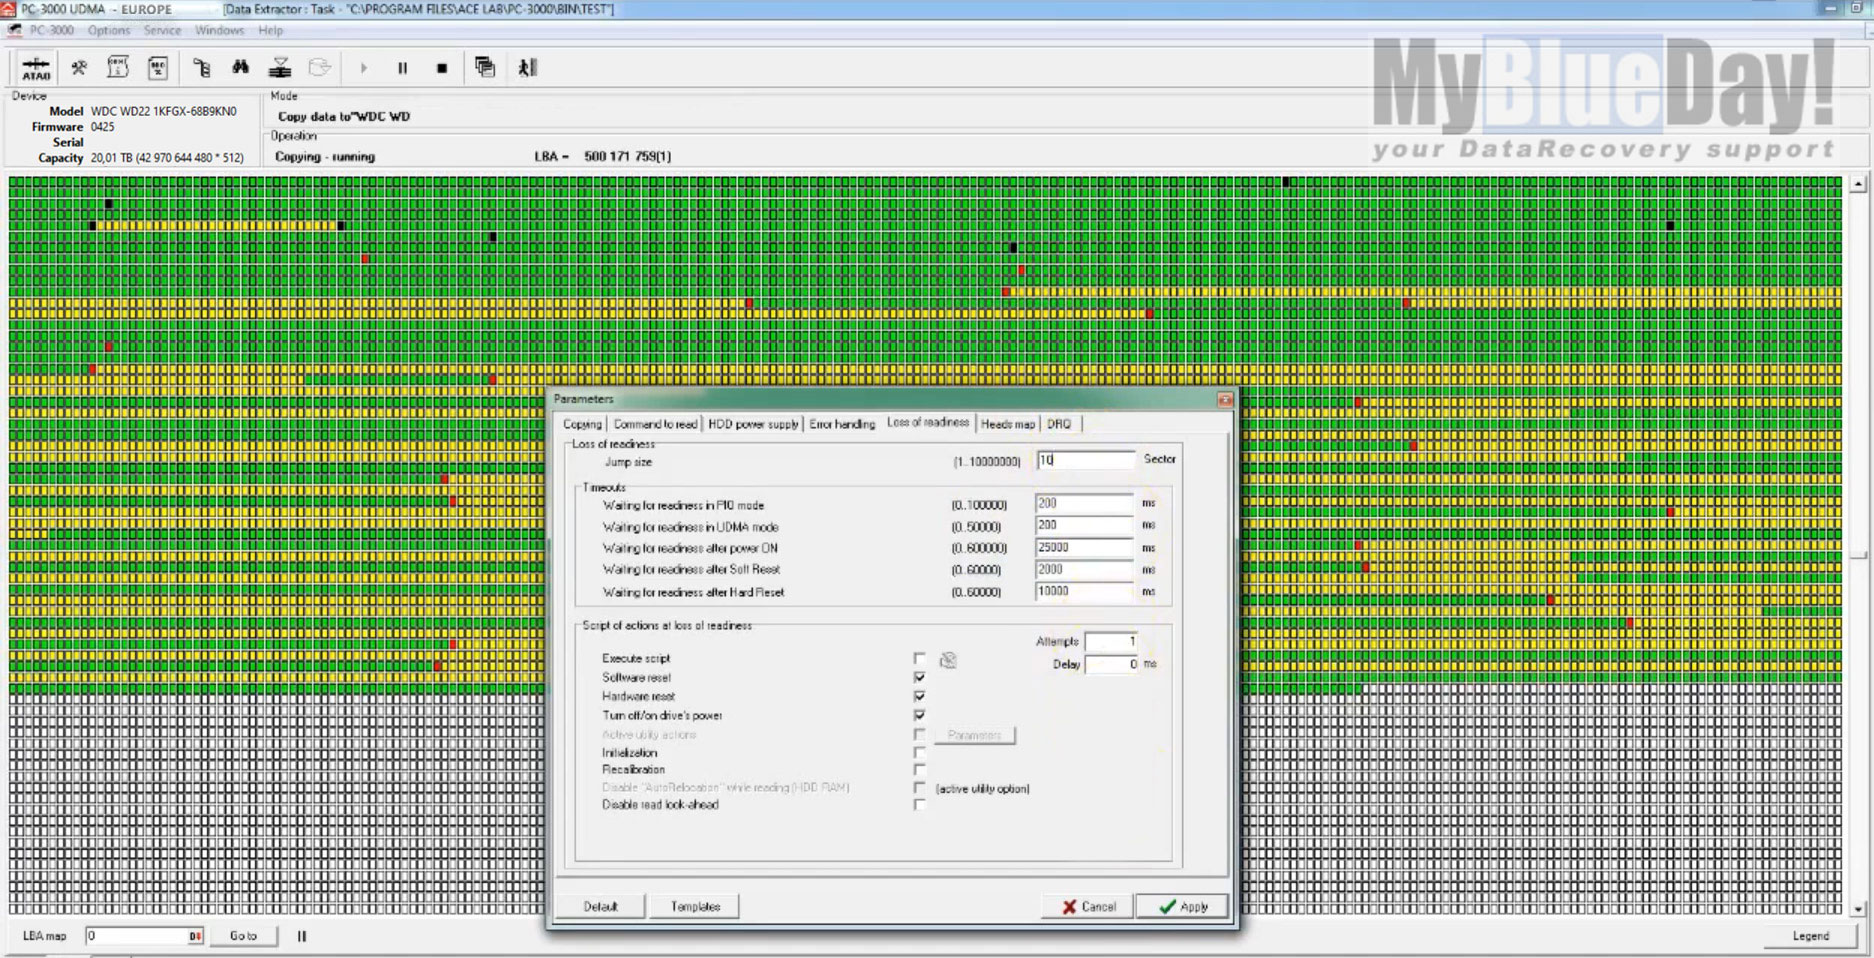The height and width of the screenshot is (958, 1874).
Task: Click the grayed Parameters button
Action: click(x=975, y=735)
